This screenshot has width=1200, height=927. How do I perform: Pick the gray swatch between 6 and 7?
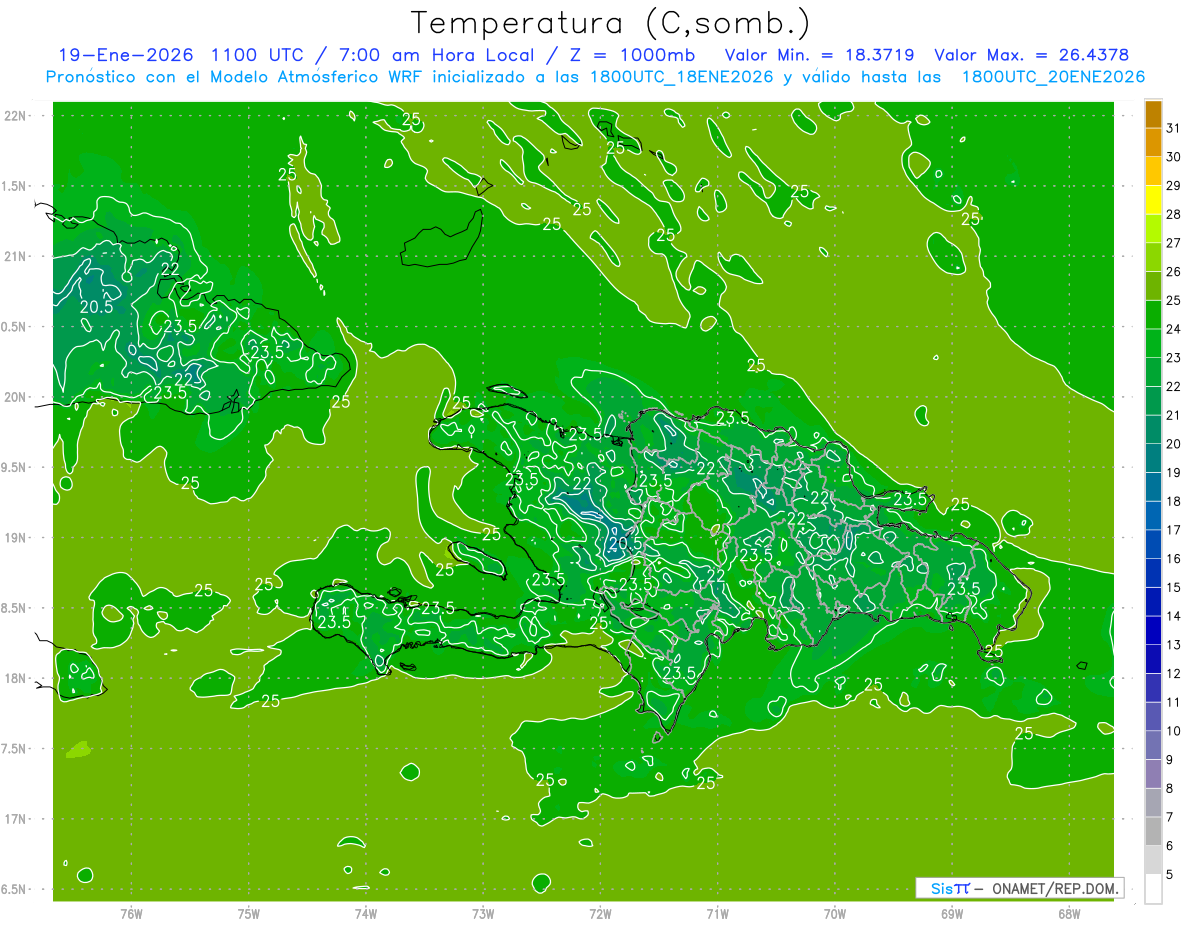pyautogui.click(x=1153, y=832)
